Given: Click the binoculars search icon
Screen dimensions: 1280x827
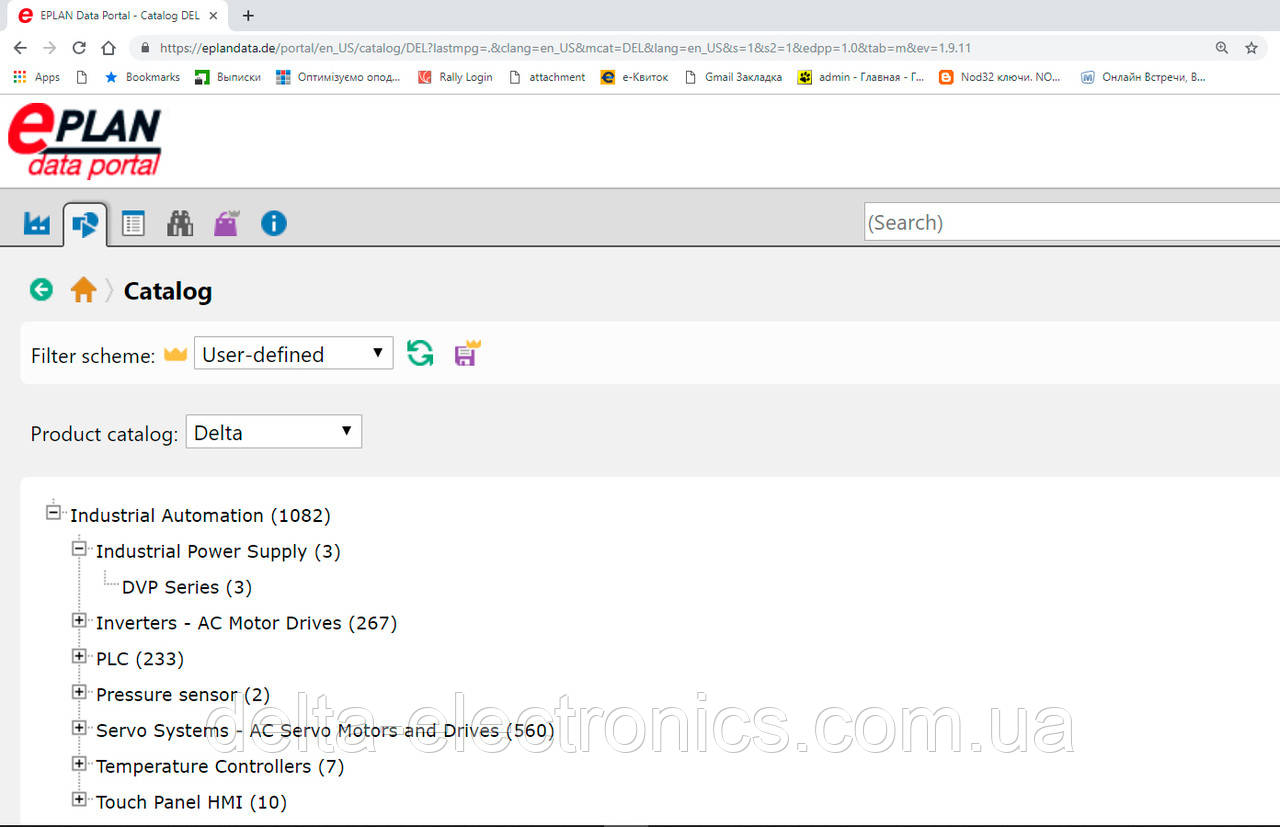Looking at the screenshot, I should tap(180, 223).
